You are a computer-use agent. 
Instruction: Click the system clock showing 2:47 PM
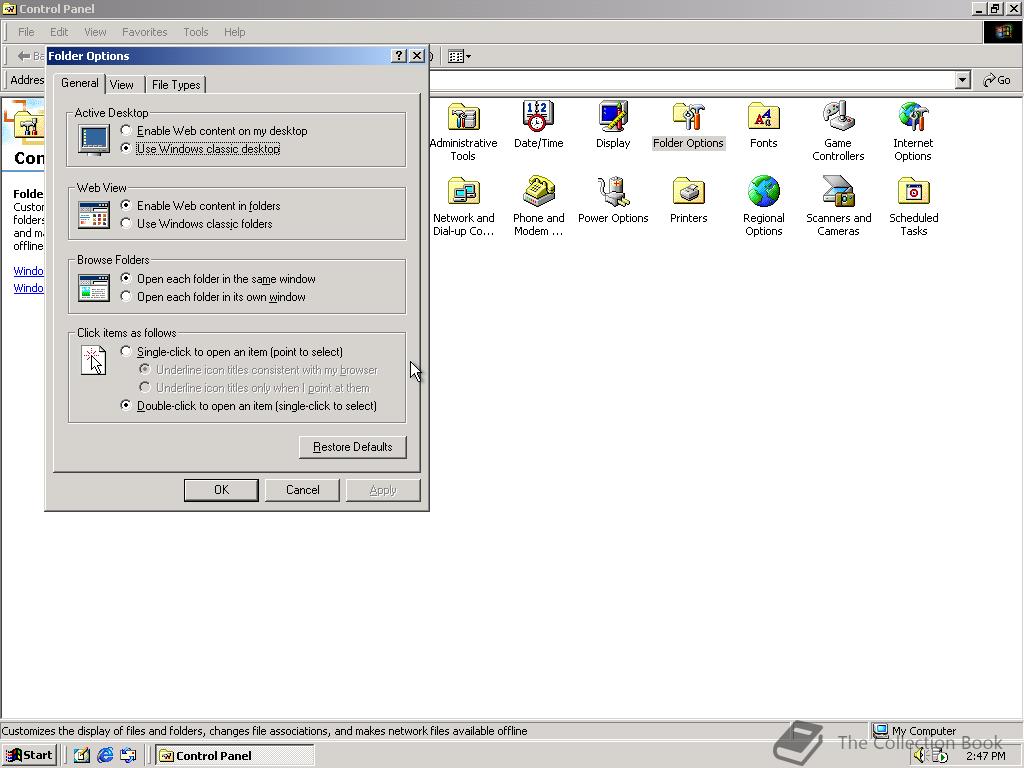(x=985, y=756)
